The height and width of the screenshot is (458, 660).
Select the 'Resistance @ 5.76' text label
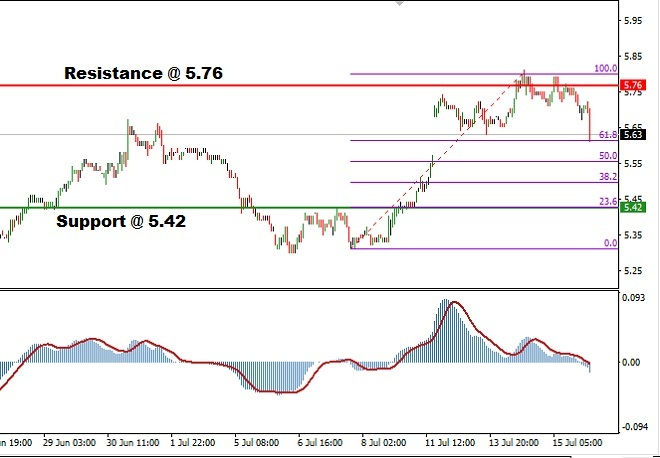(x=144, y=73)
